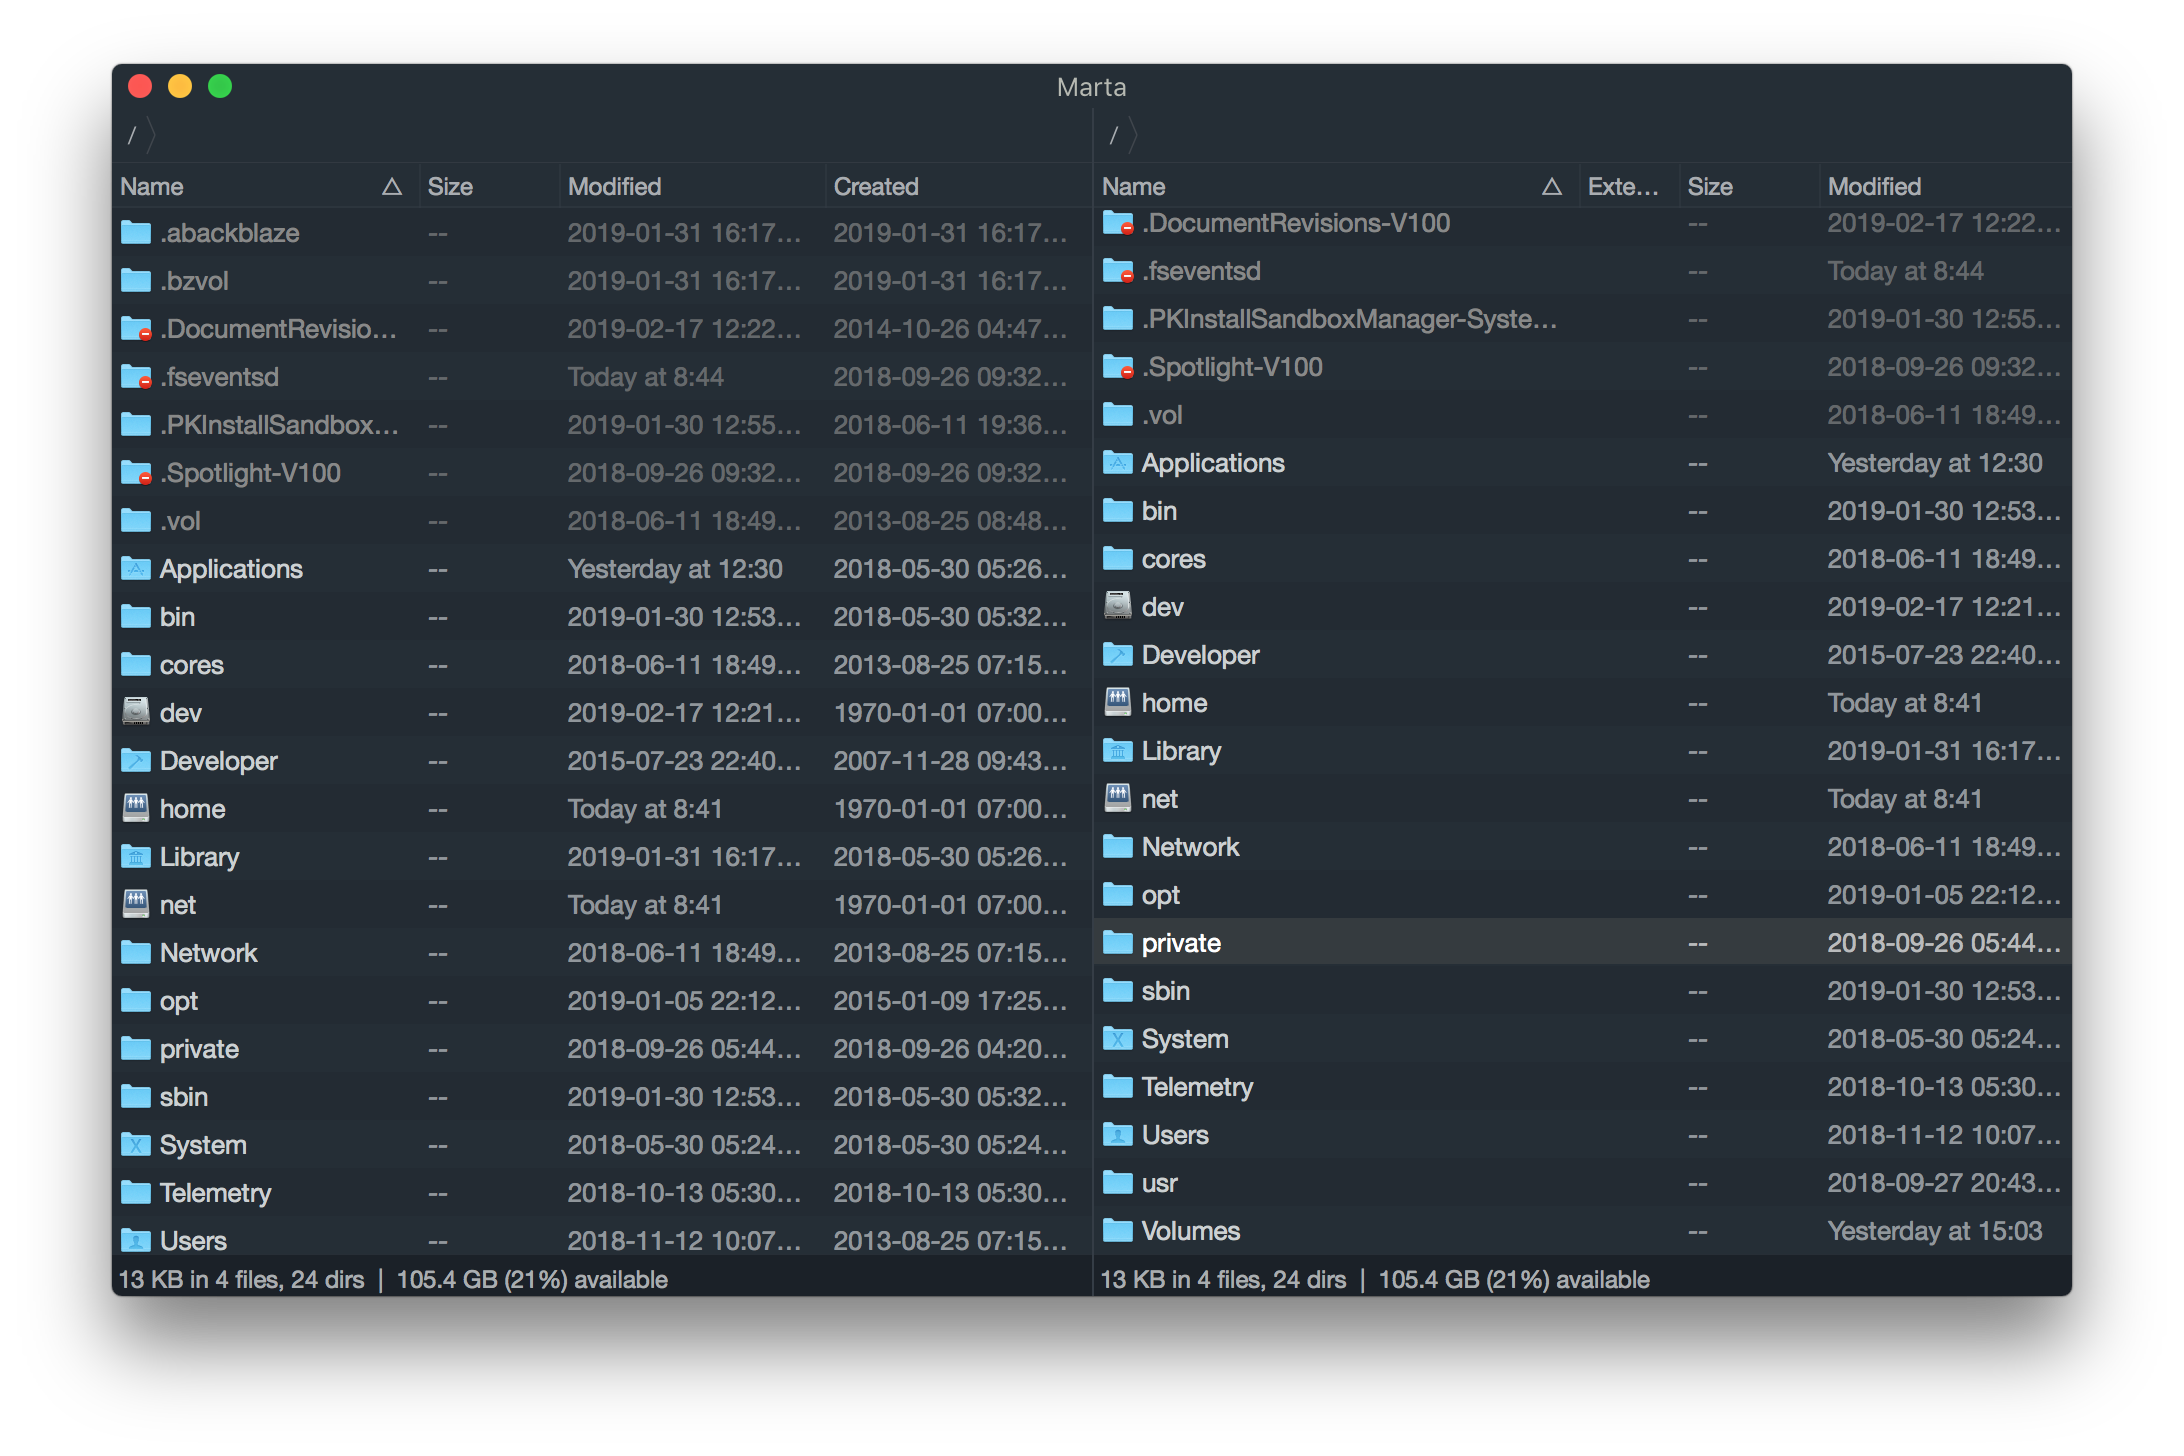Open the System folder via its icon
The width and height of the screenshot is (2184, 1456).
coord(136,1144)
